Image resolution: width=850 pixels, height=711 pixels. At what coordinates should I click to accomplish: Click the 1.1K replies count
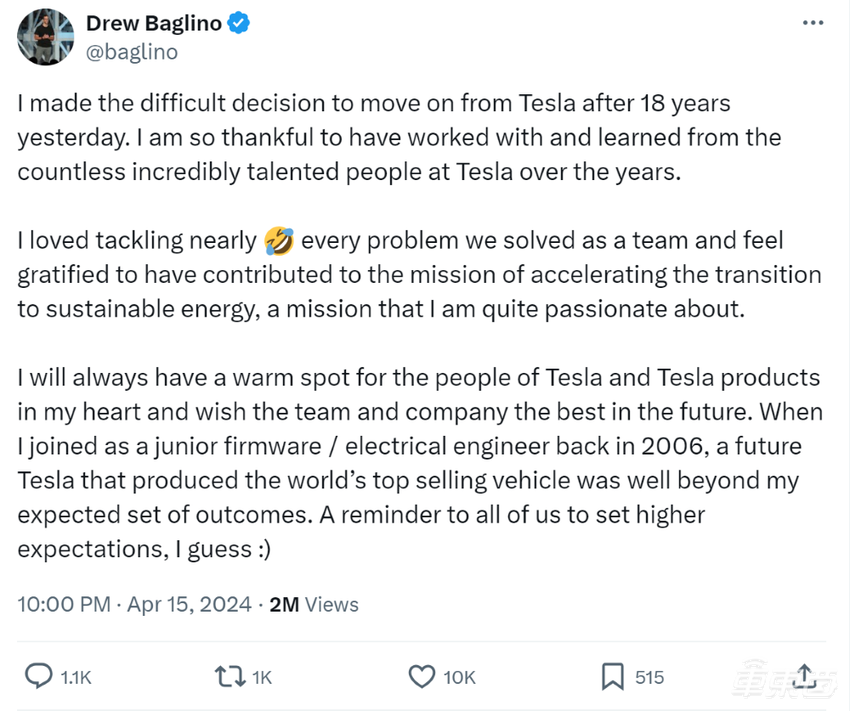click(76, 678)
